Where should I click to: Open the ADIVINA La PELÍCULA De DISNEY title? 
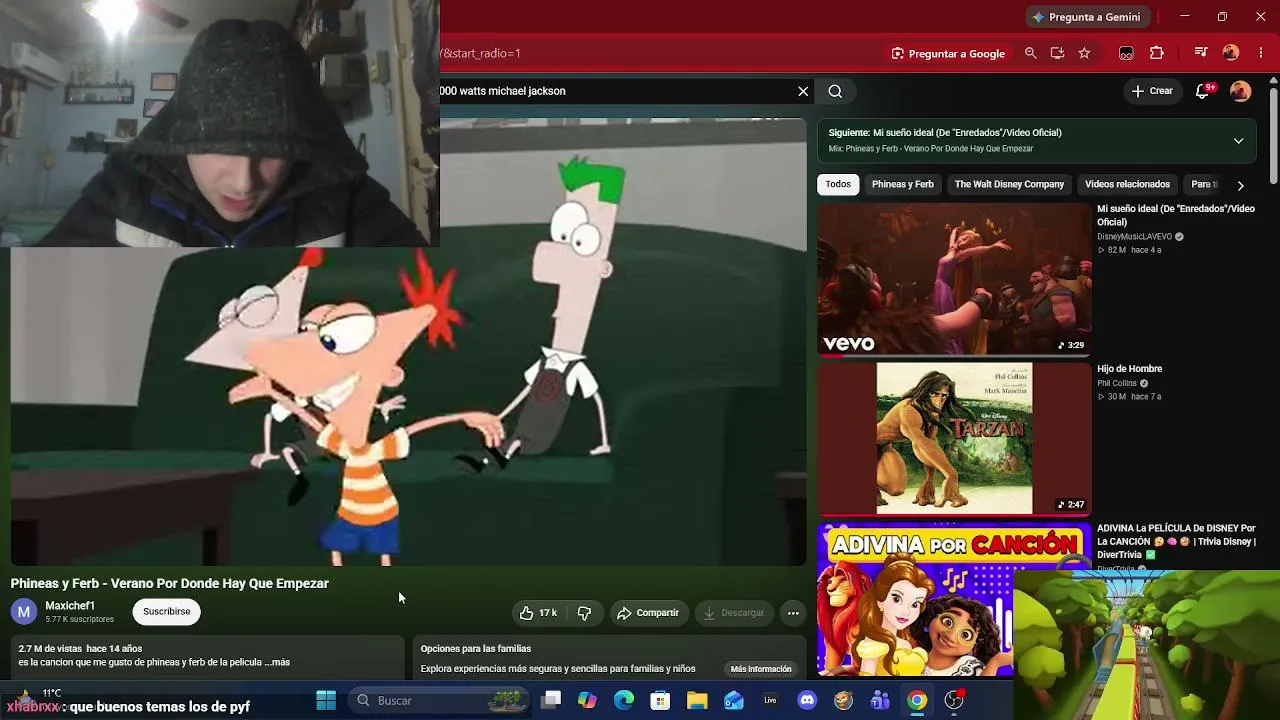pos(1176,541)
